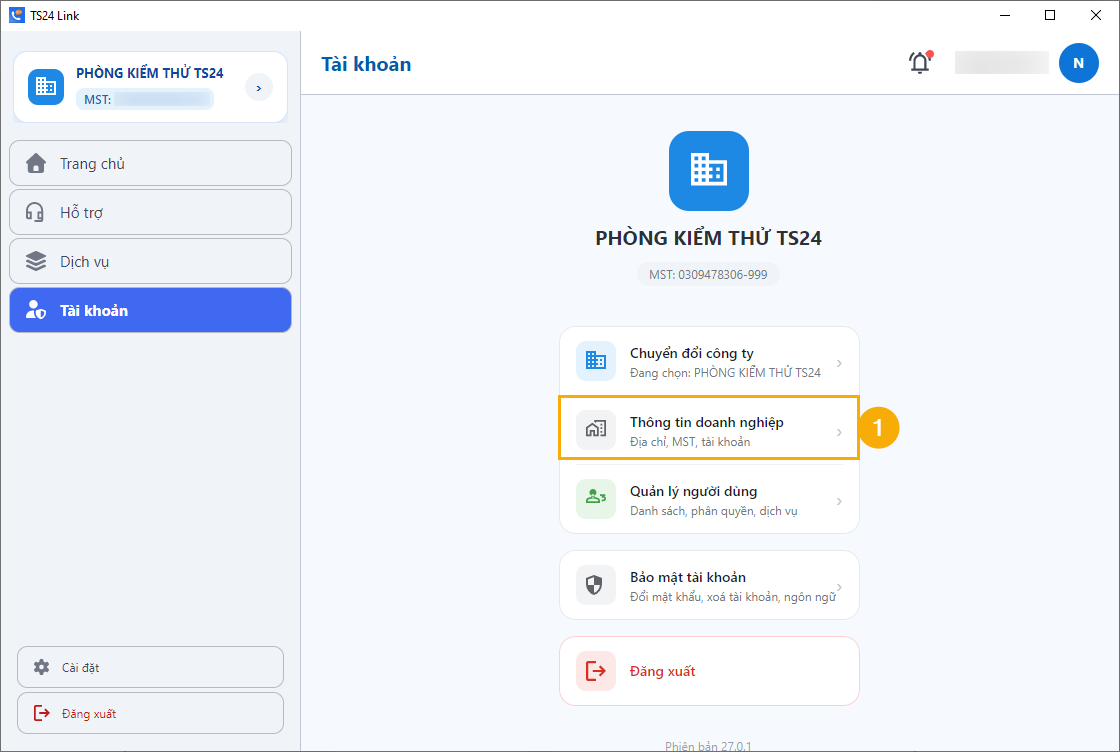Click the home icon in the sidebar
This screenshot has height=752, width=1120.
click(36, 164)
